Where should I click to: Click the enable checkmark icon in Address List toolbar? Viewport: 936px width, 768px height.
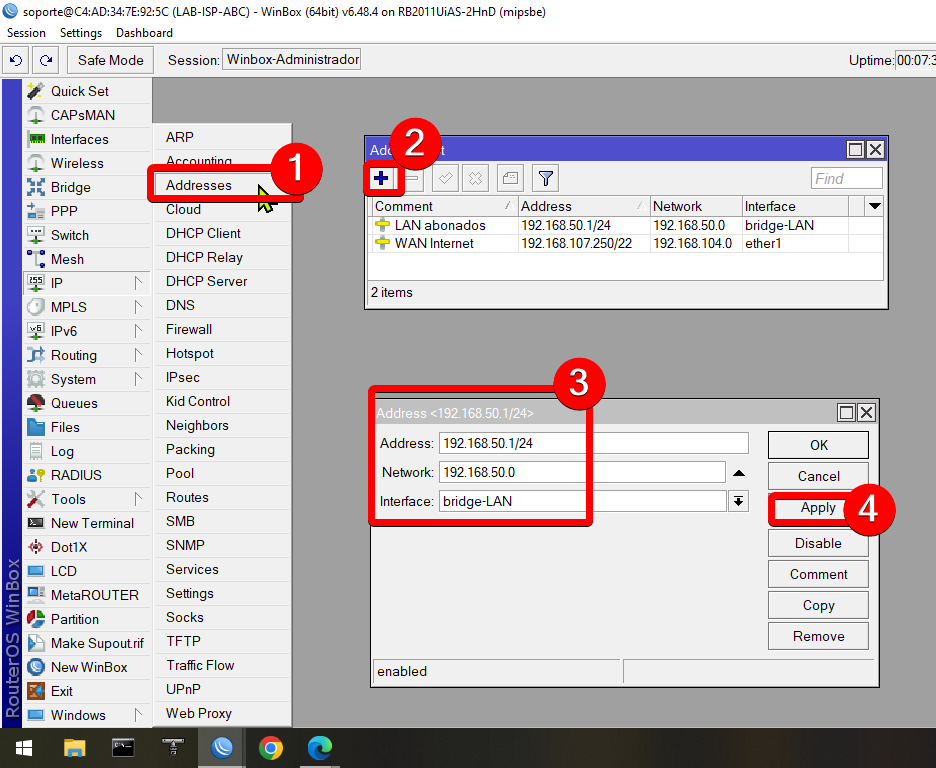tap(444, 177)
